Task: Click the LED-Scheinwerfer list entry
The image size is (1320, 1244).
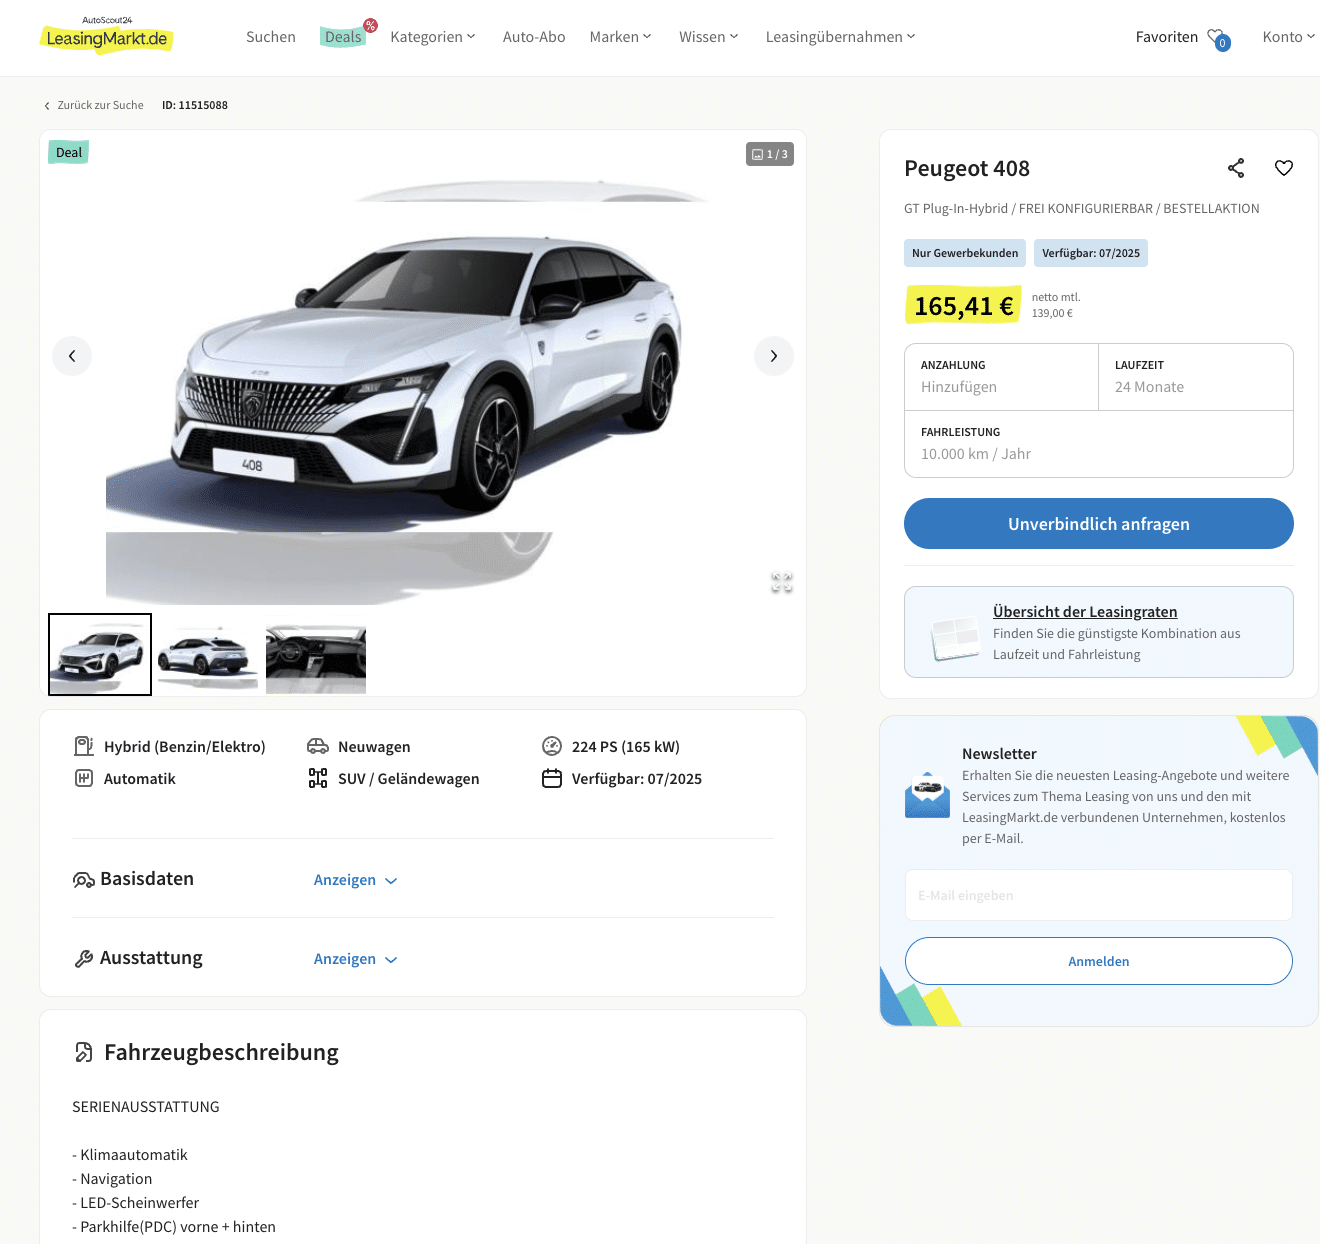Action: coord(136,1203)
